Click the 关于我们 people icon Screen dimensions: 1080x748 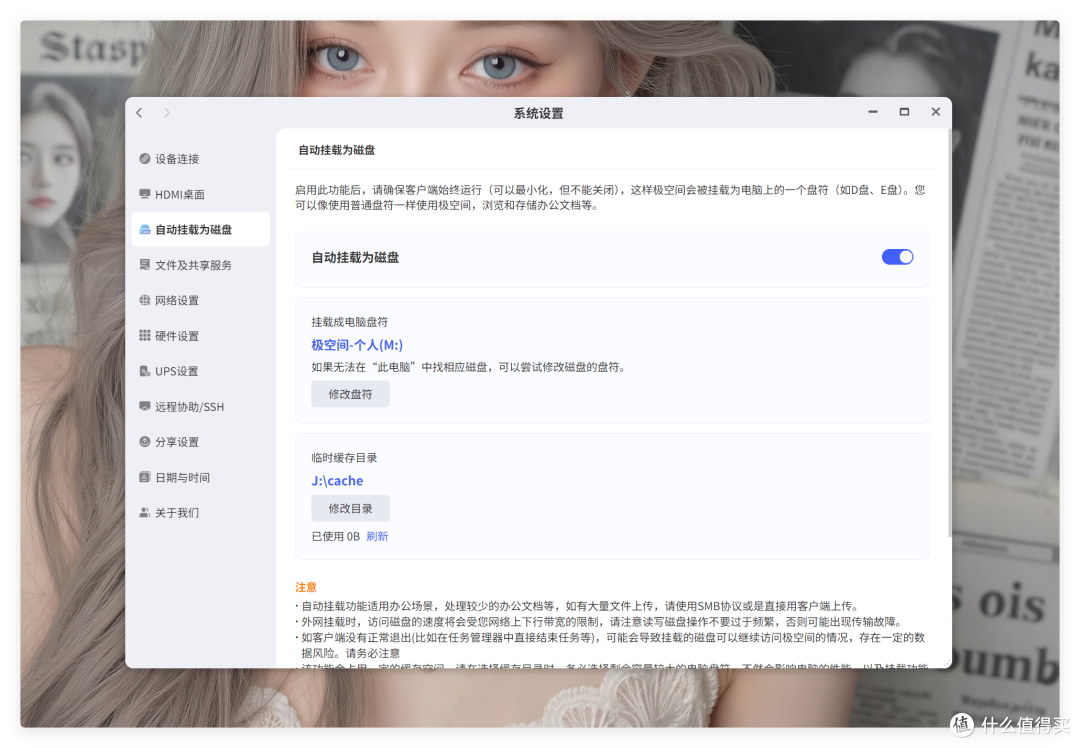click(145, 512)
